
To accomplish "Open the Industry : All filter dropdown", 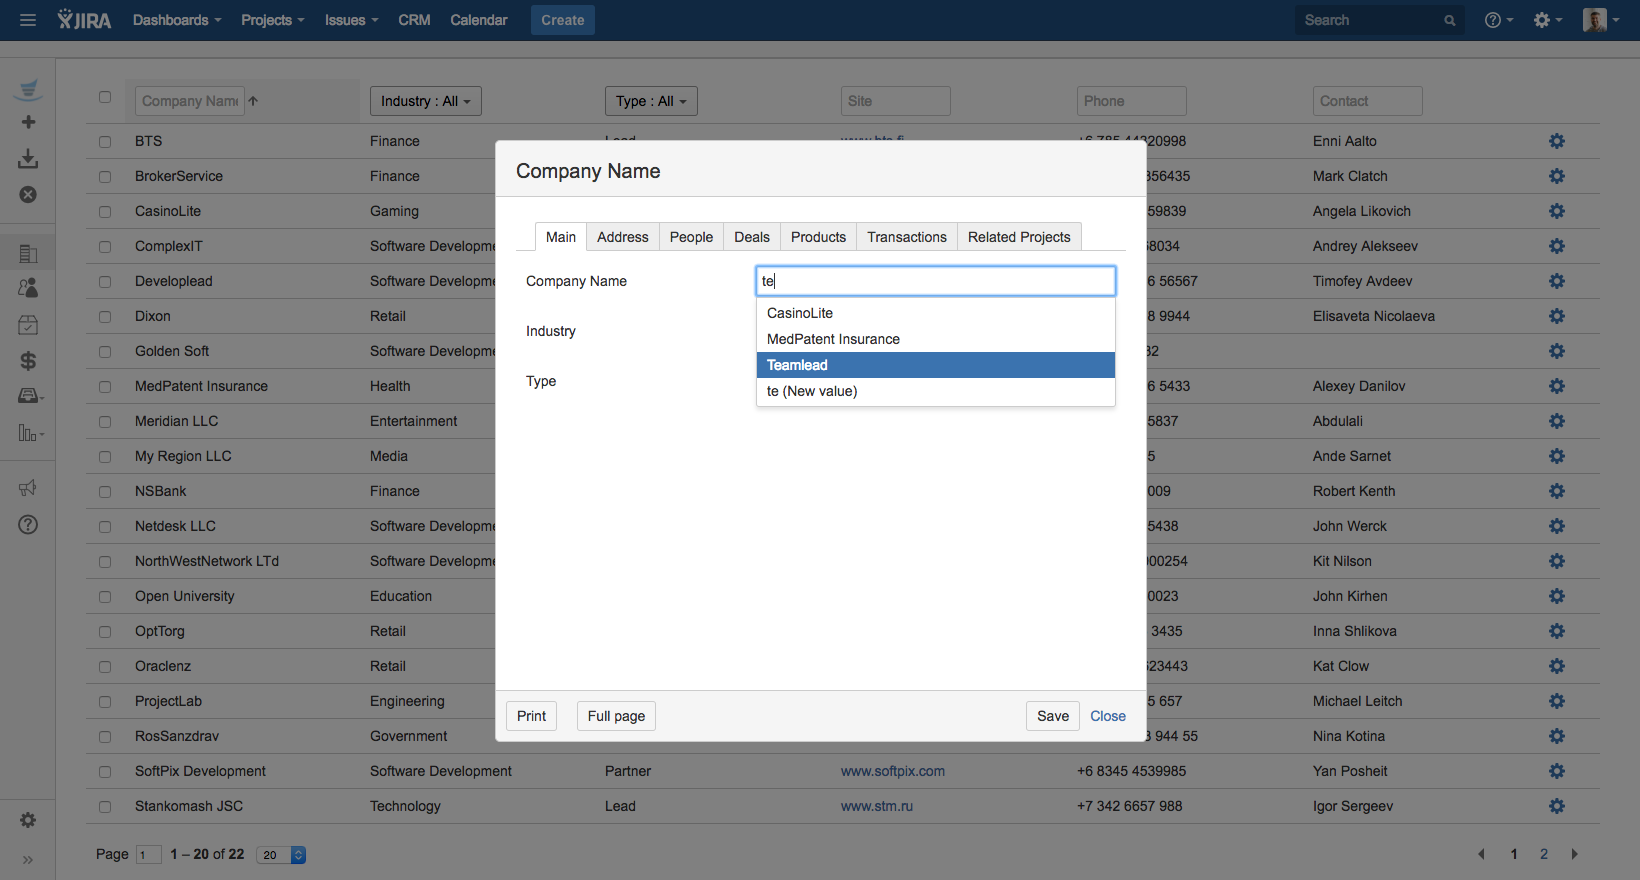I will click(x=425, y=101).
